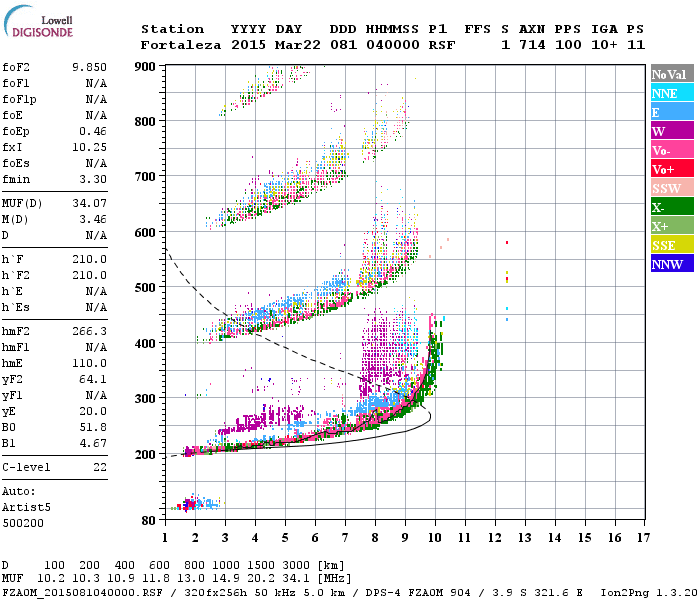Select the X+ light green legend swatch
Screen dimensions: 700x600
[672, 226]
